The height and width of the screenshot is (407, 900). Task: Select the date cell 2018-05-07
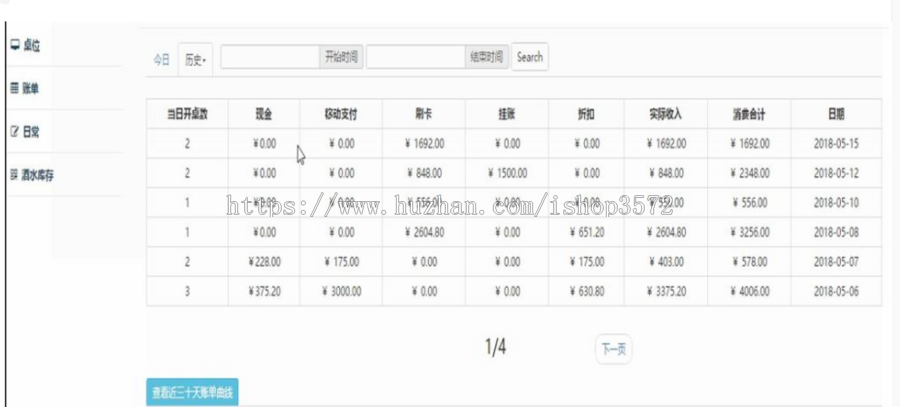click(x=836, y=262)
